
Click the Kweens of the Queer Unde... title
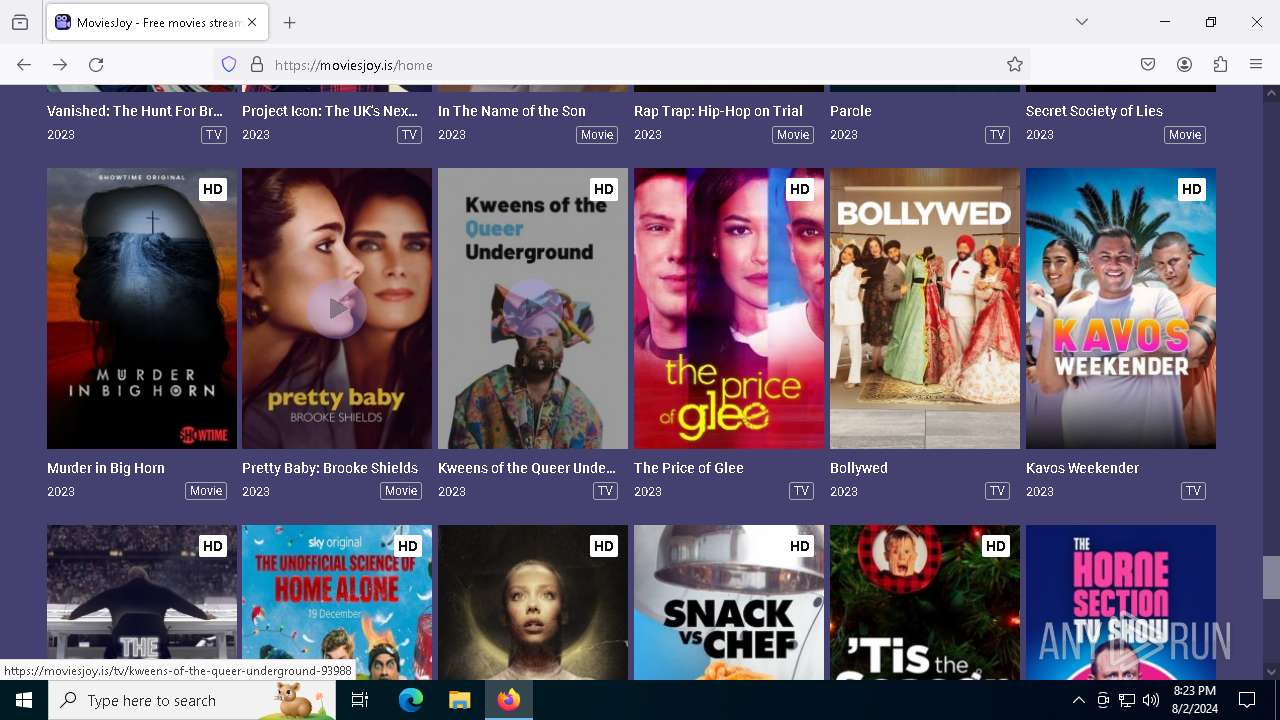(527, 468)
